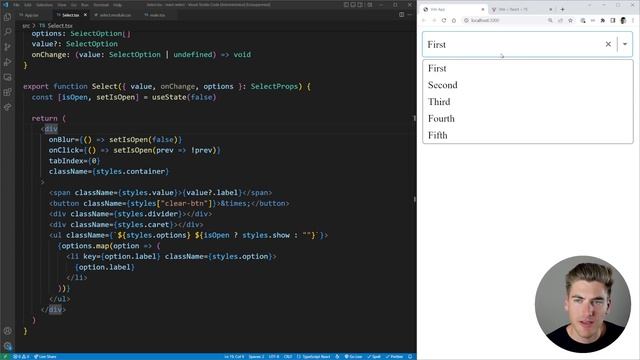Click the zoom magnifier icon in address bar
640x360 pixels.
pyautogui.click(x=550, y=20)
